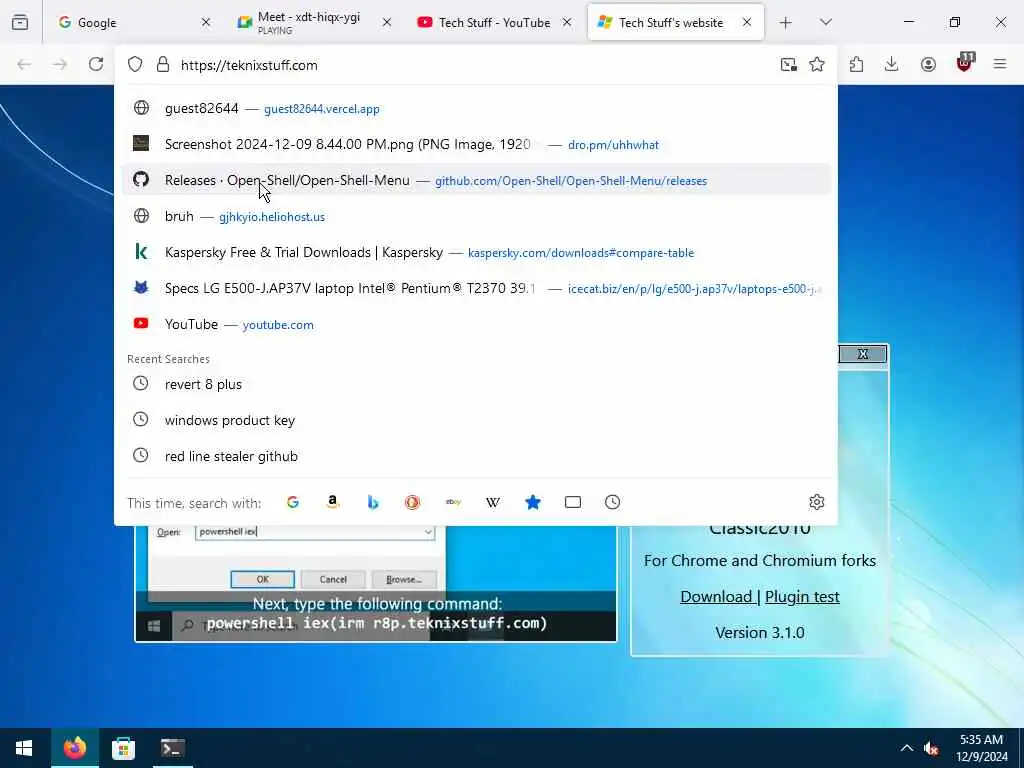This screenshot has height=768, width=1024.
Task: Click Browse in the Run dialog image
Action: pyautogui.click(x=404, y=579)
